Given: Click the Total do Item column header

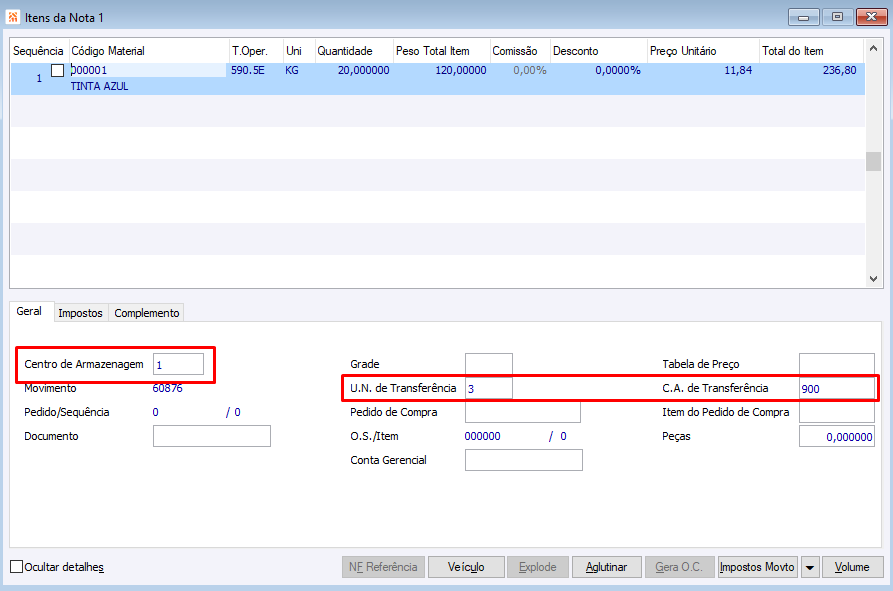Looking at the screenshot, I should [812, 51].
